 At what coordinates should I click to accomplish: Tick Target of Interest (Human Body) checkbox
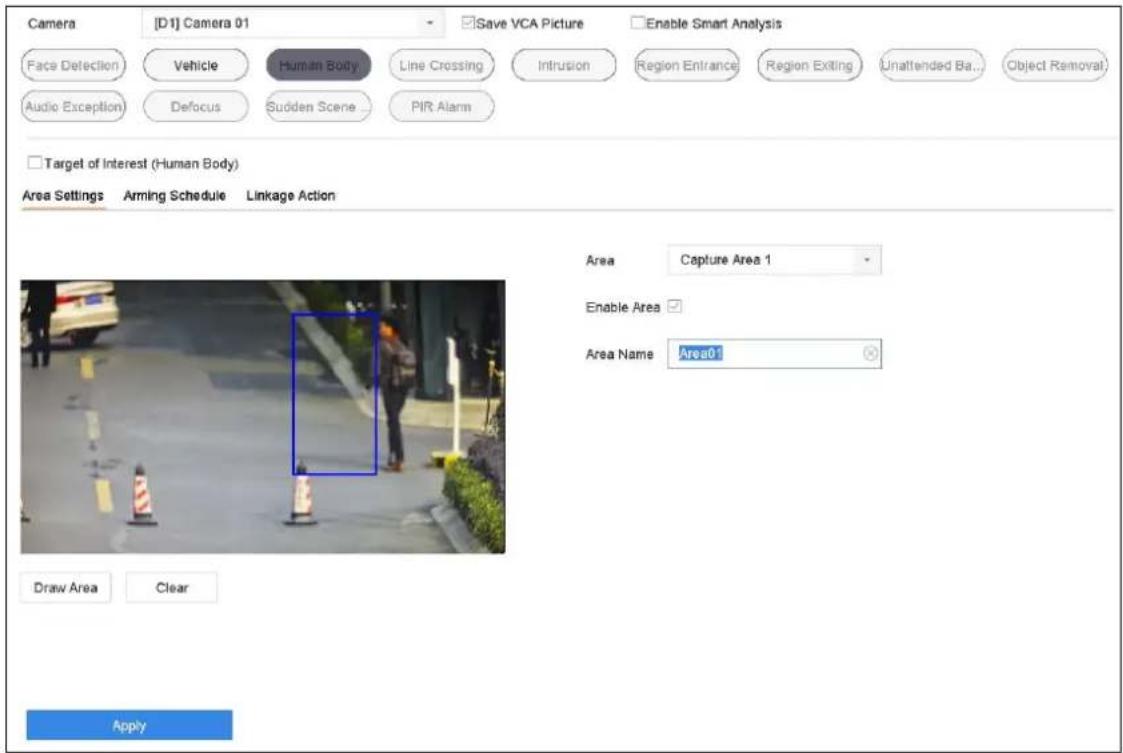click(34, 163)
